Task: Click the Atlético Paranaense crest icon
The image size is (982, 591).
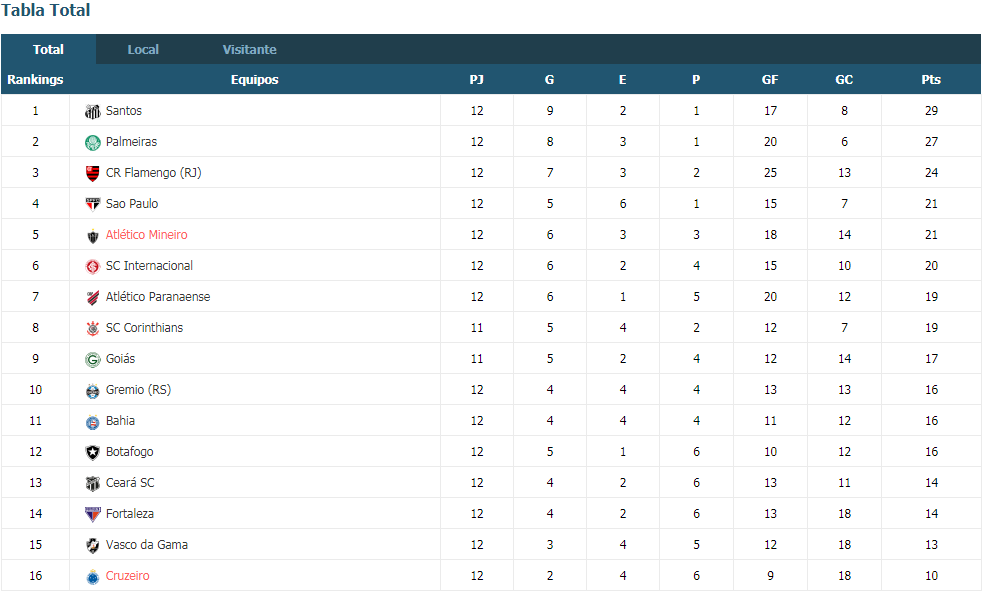Action: click(x=93, y=297)
